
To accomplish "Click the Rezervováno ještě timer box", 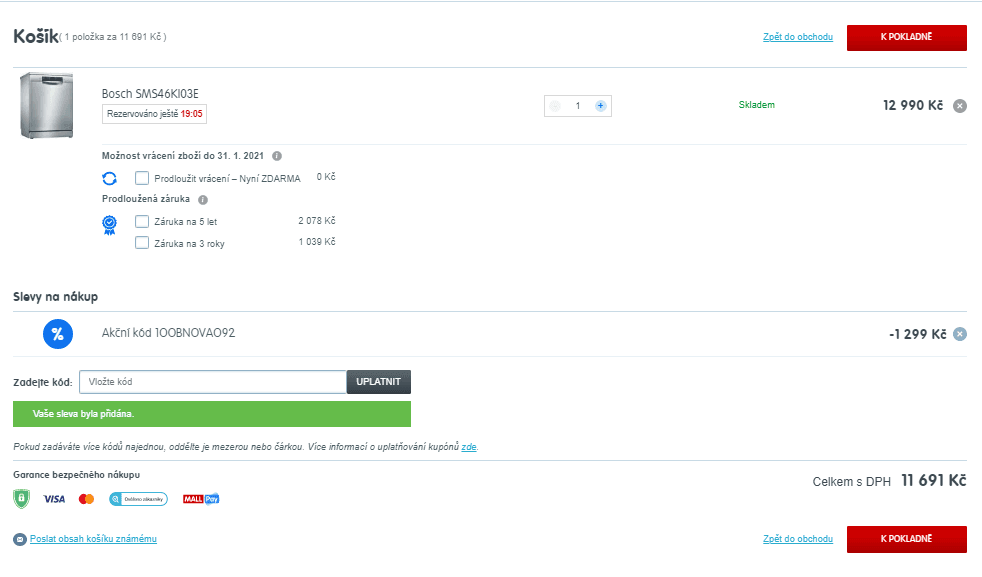I will 154,114.
